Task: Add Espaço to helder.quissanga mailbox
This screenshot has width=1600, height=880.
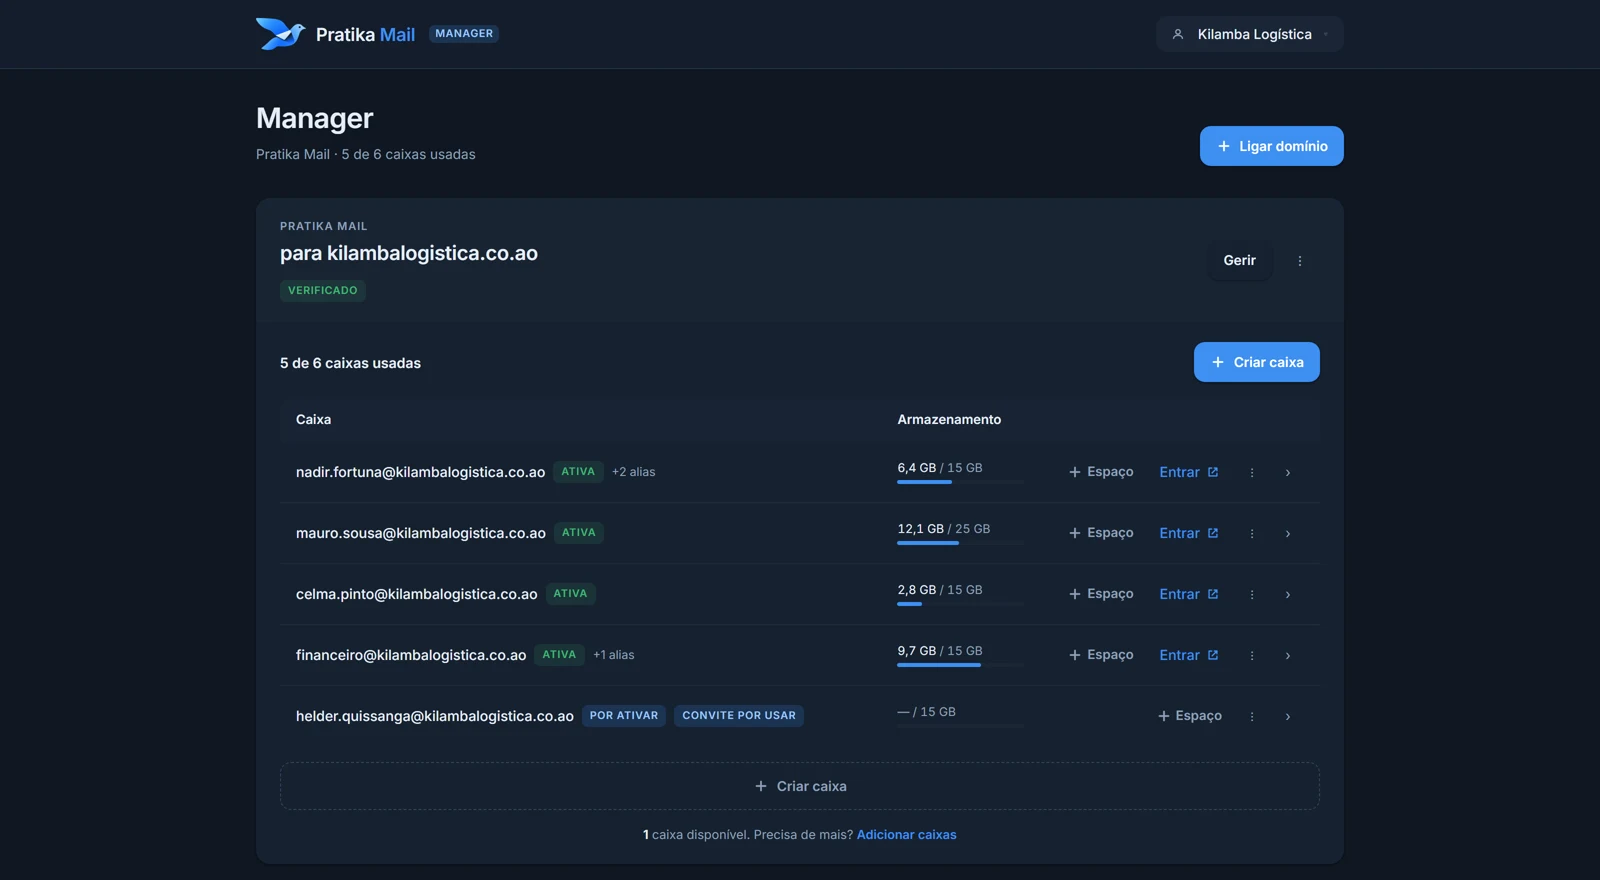Action: point(1190,716)
